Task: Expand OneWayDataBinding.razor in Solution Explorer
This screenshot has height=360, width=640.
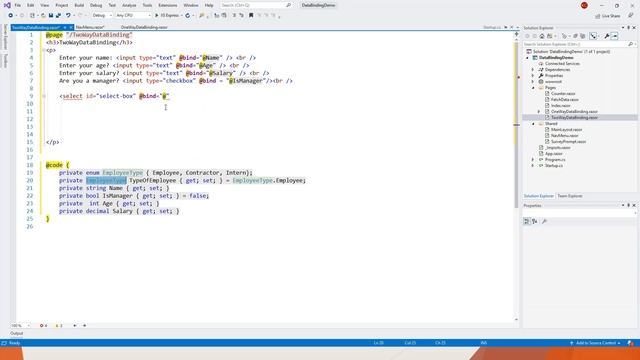Action: pos(539,112)
